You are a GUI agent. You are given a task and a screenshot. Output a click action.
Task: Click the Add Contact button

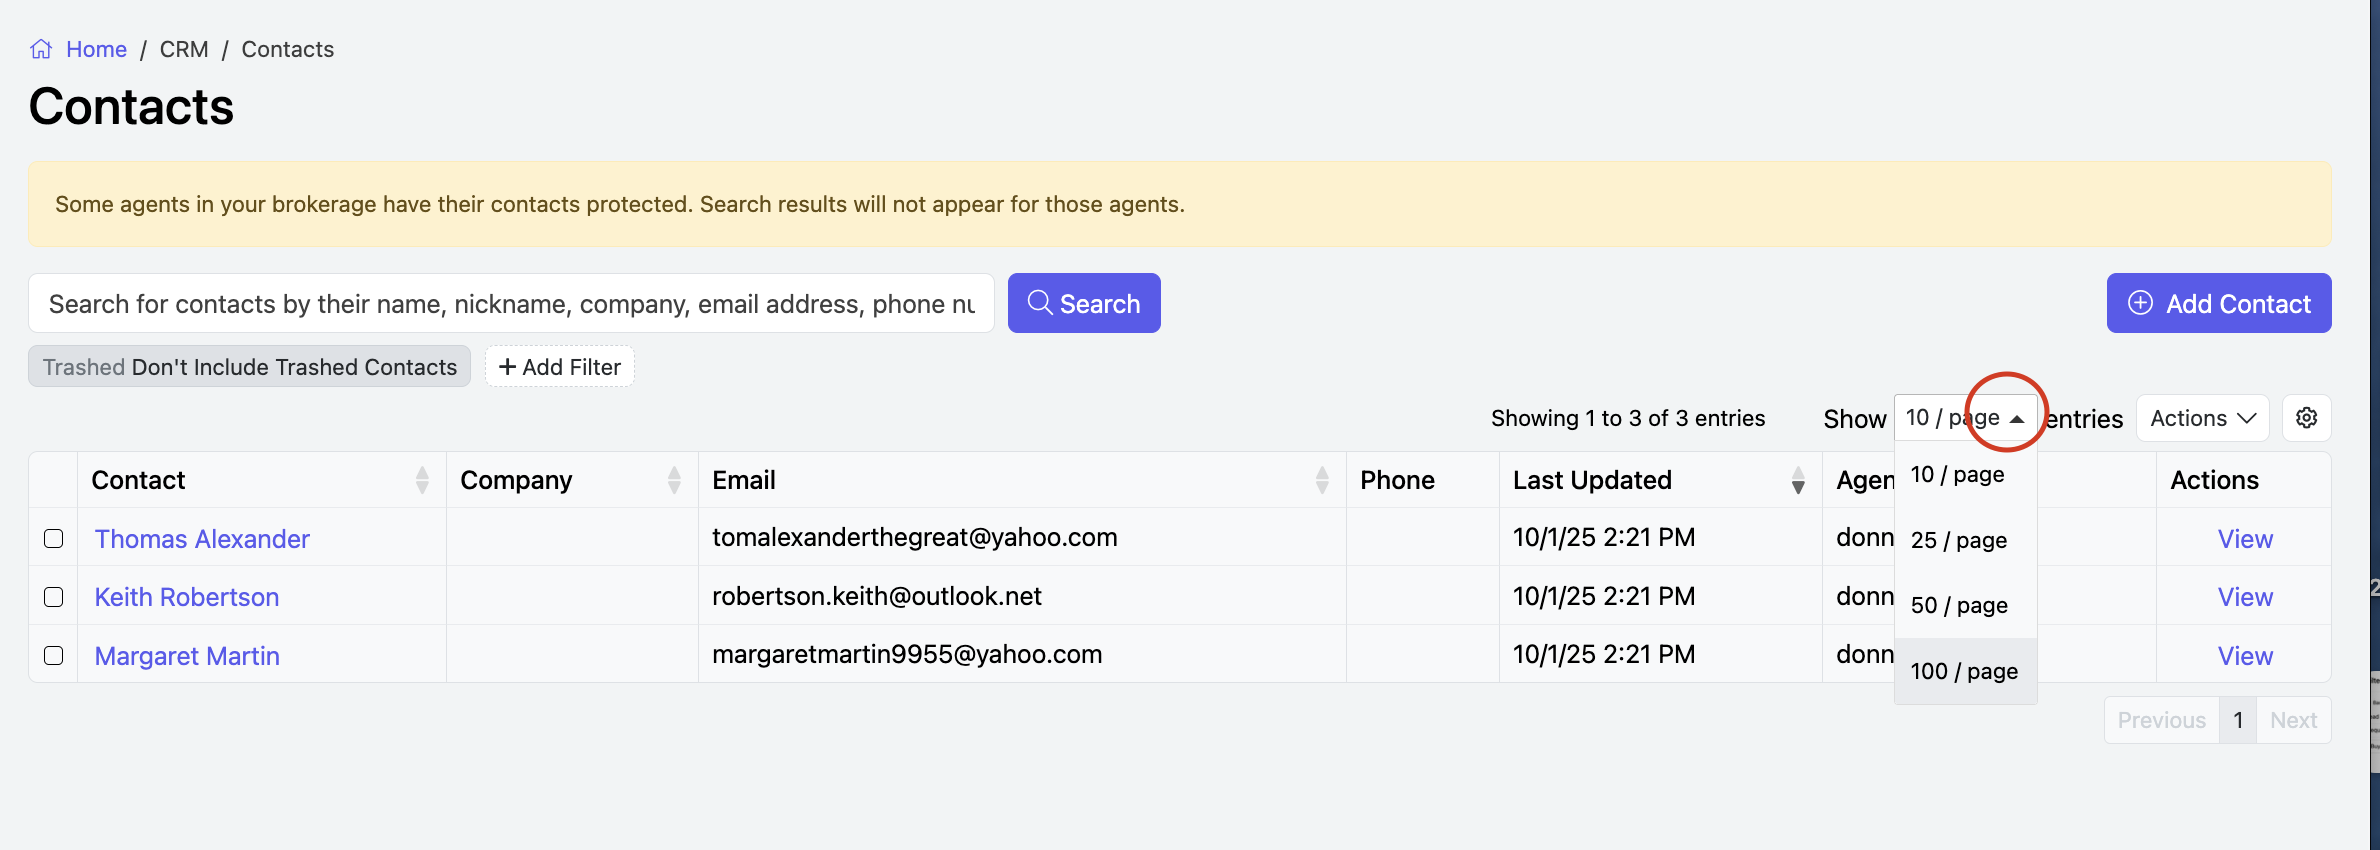coord(2219,303)
